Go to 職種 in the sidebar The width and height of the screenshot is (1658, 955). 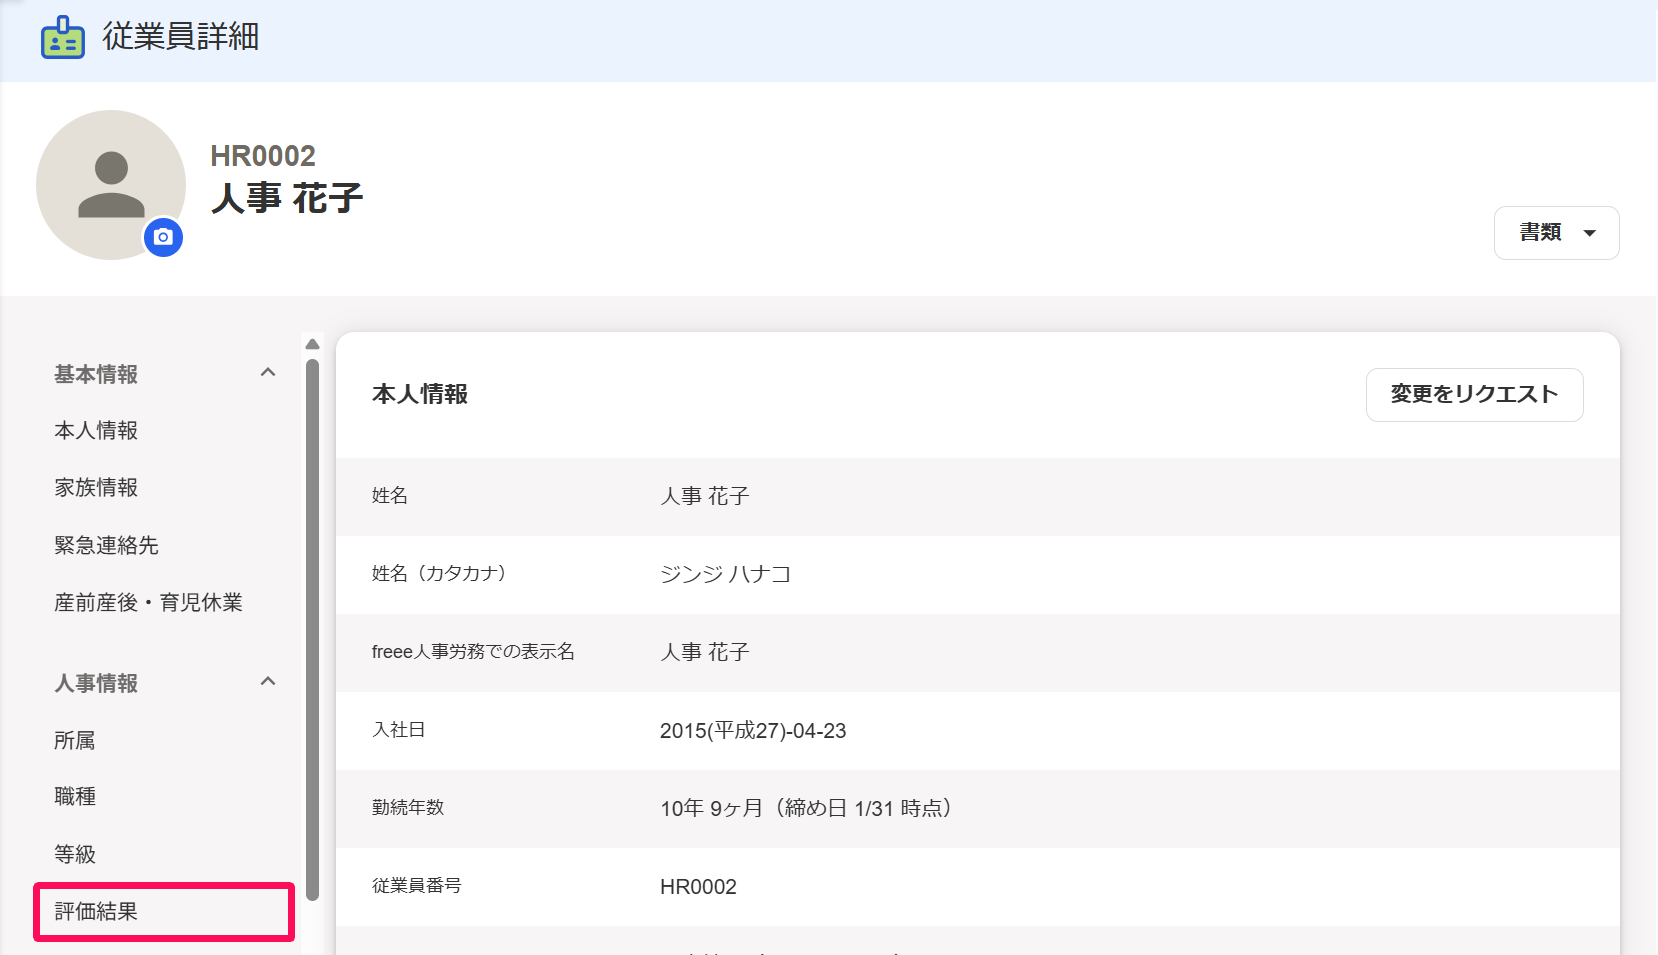(x=75, y=797)
